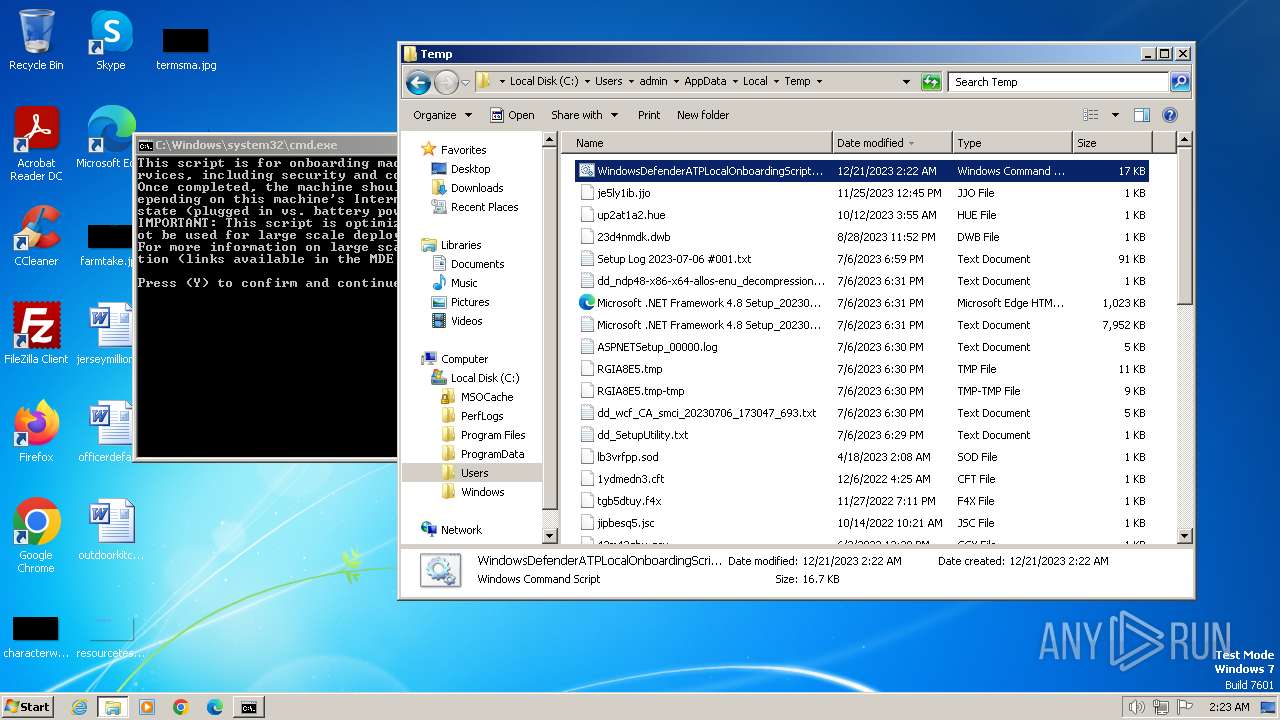Select Local Disk (C:) in tree
This screenshot has width=1280, height=720.
tap(485, 378)
